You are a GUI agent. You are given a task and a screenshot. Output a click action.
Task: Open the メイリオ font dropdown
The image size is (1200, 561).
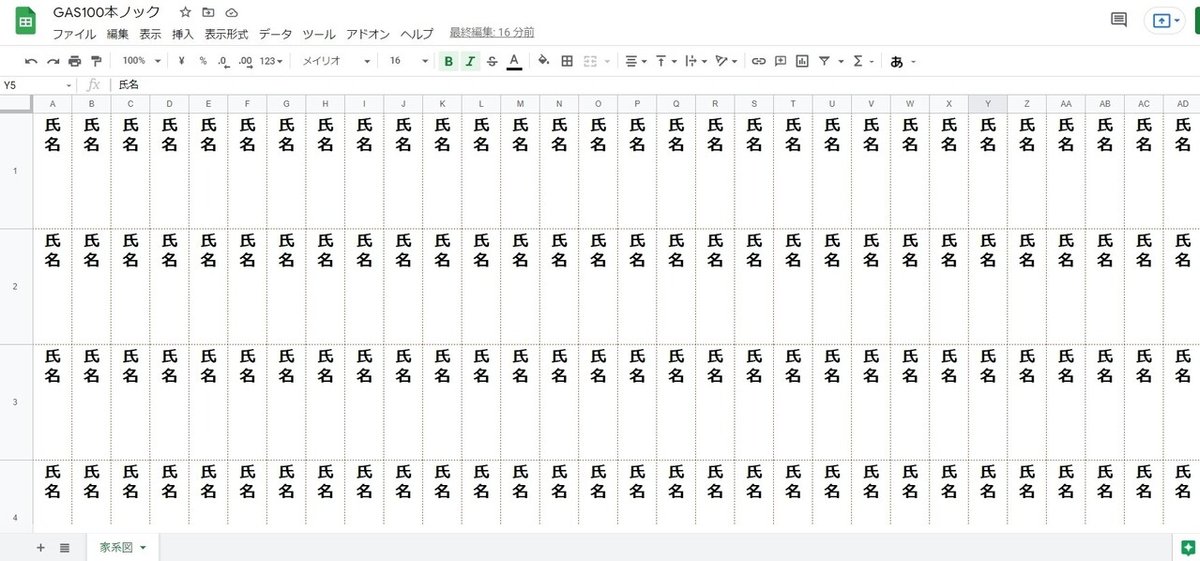tap(336, 61)
